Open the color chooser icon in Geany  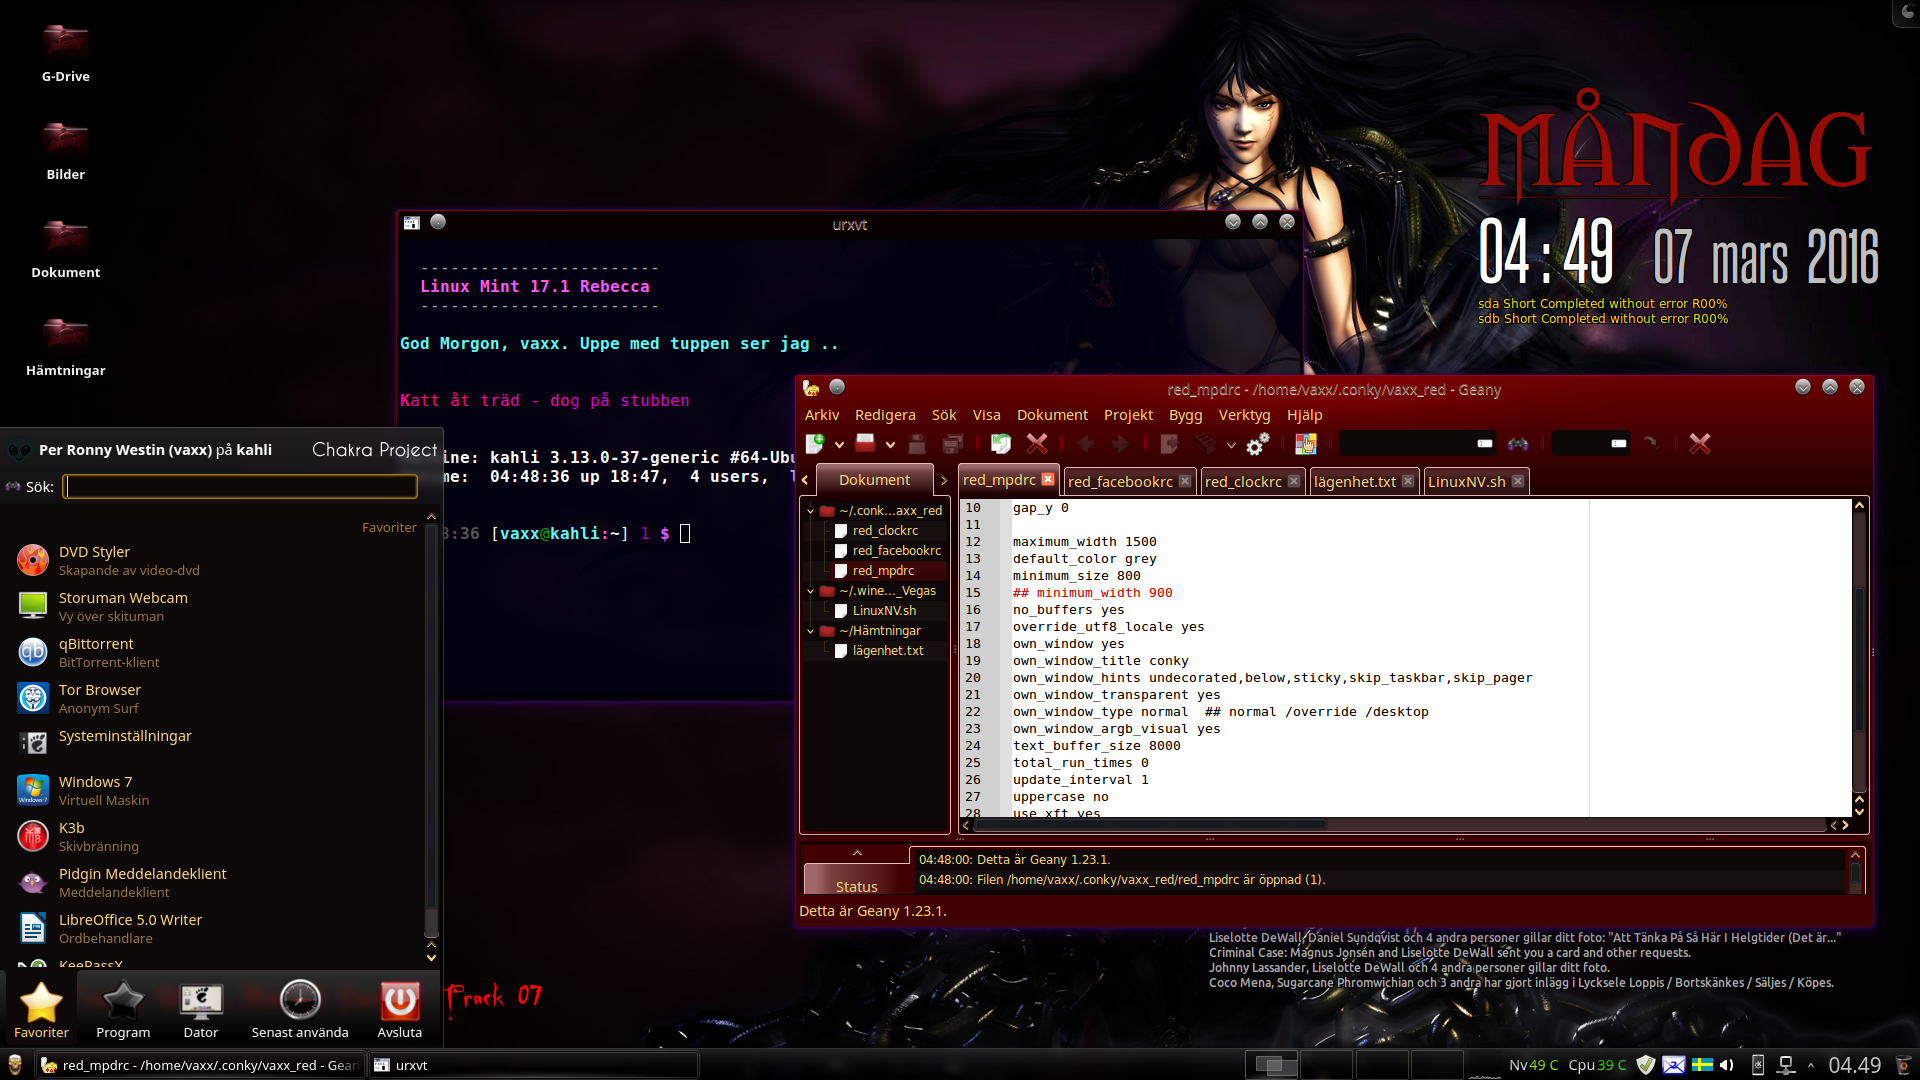[1306, 443]
